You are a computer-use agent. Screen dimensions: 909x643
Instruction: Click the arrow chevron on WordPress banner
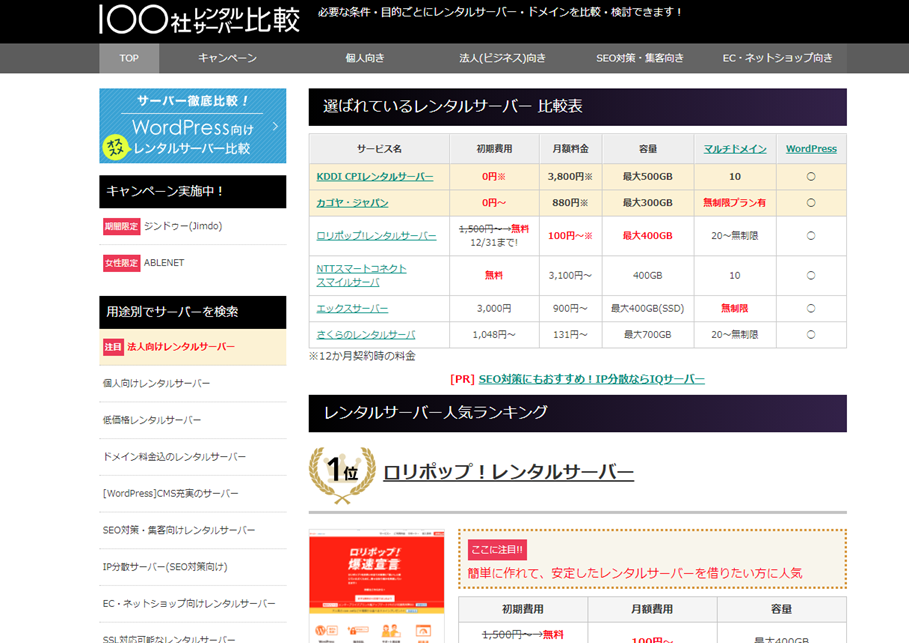tap(275, 126)
